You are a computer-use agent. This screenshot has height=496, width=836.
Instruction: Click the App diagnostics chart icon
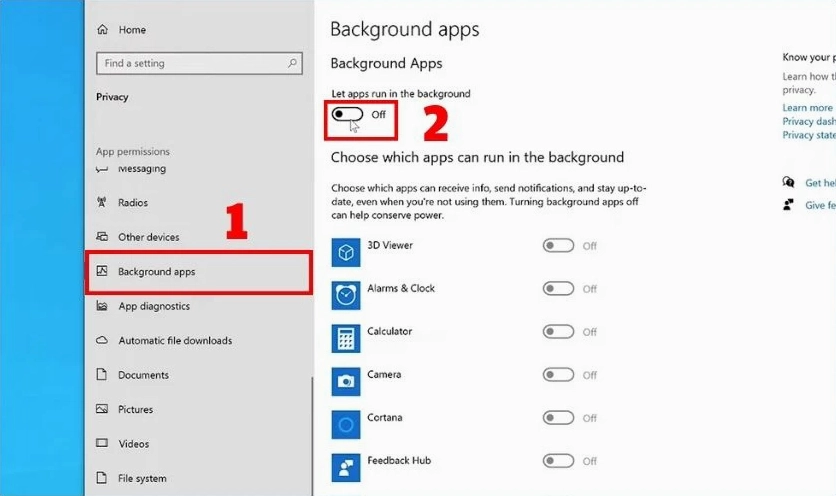tap(102, 306)
